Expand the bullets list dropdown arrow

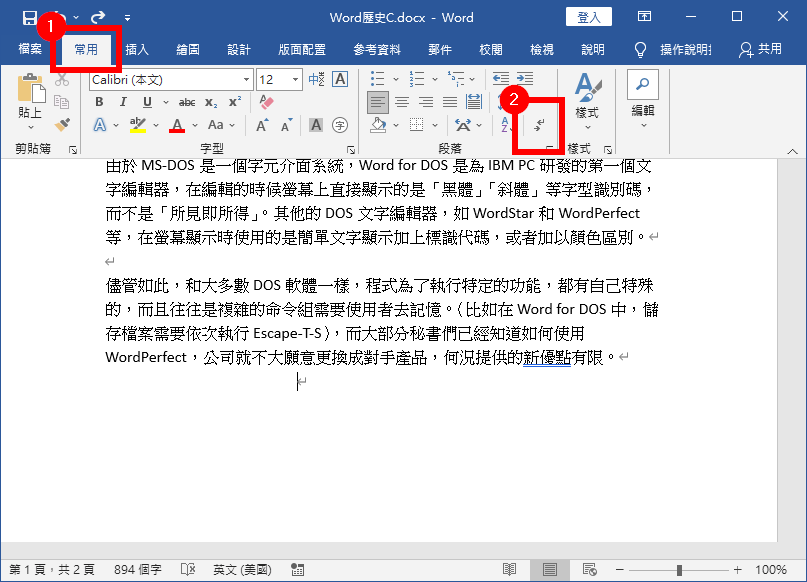tap(396, 79)
